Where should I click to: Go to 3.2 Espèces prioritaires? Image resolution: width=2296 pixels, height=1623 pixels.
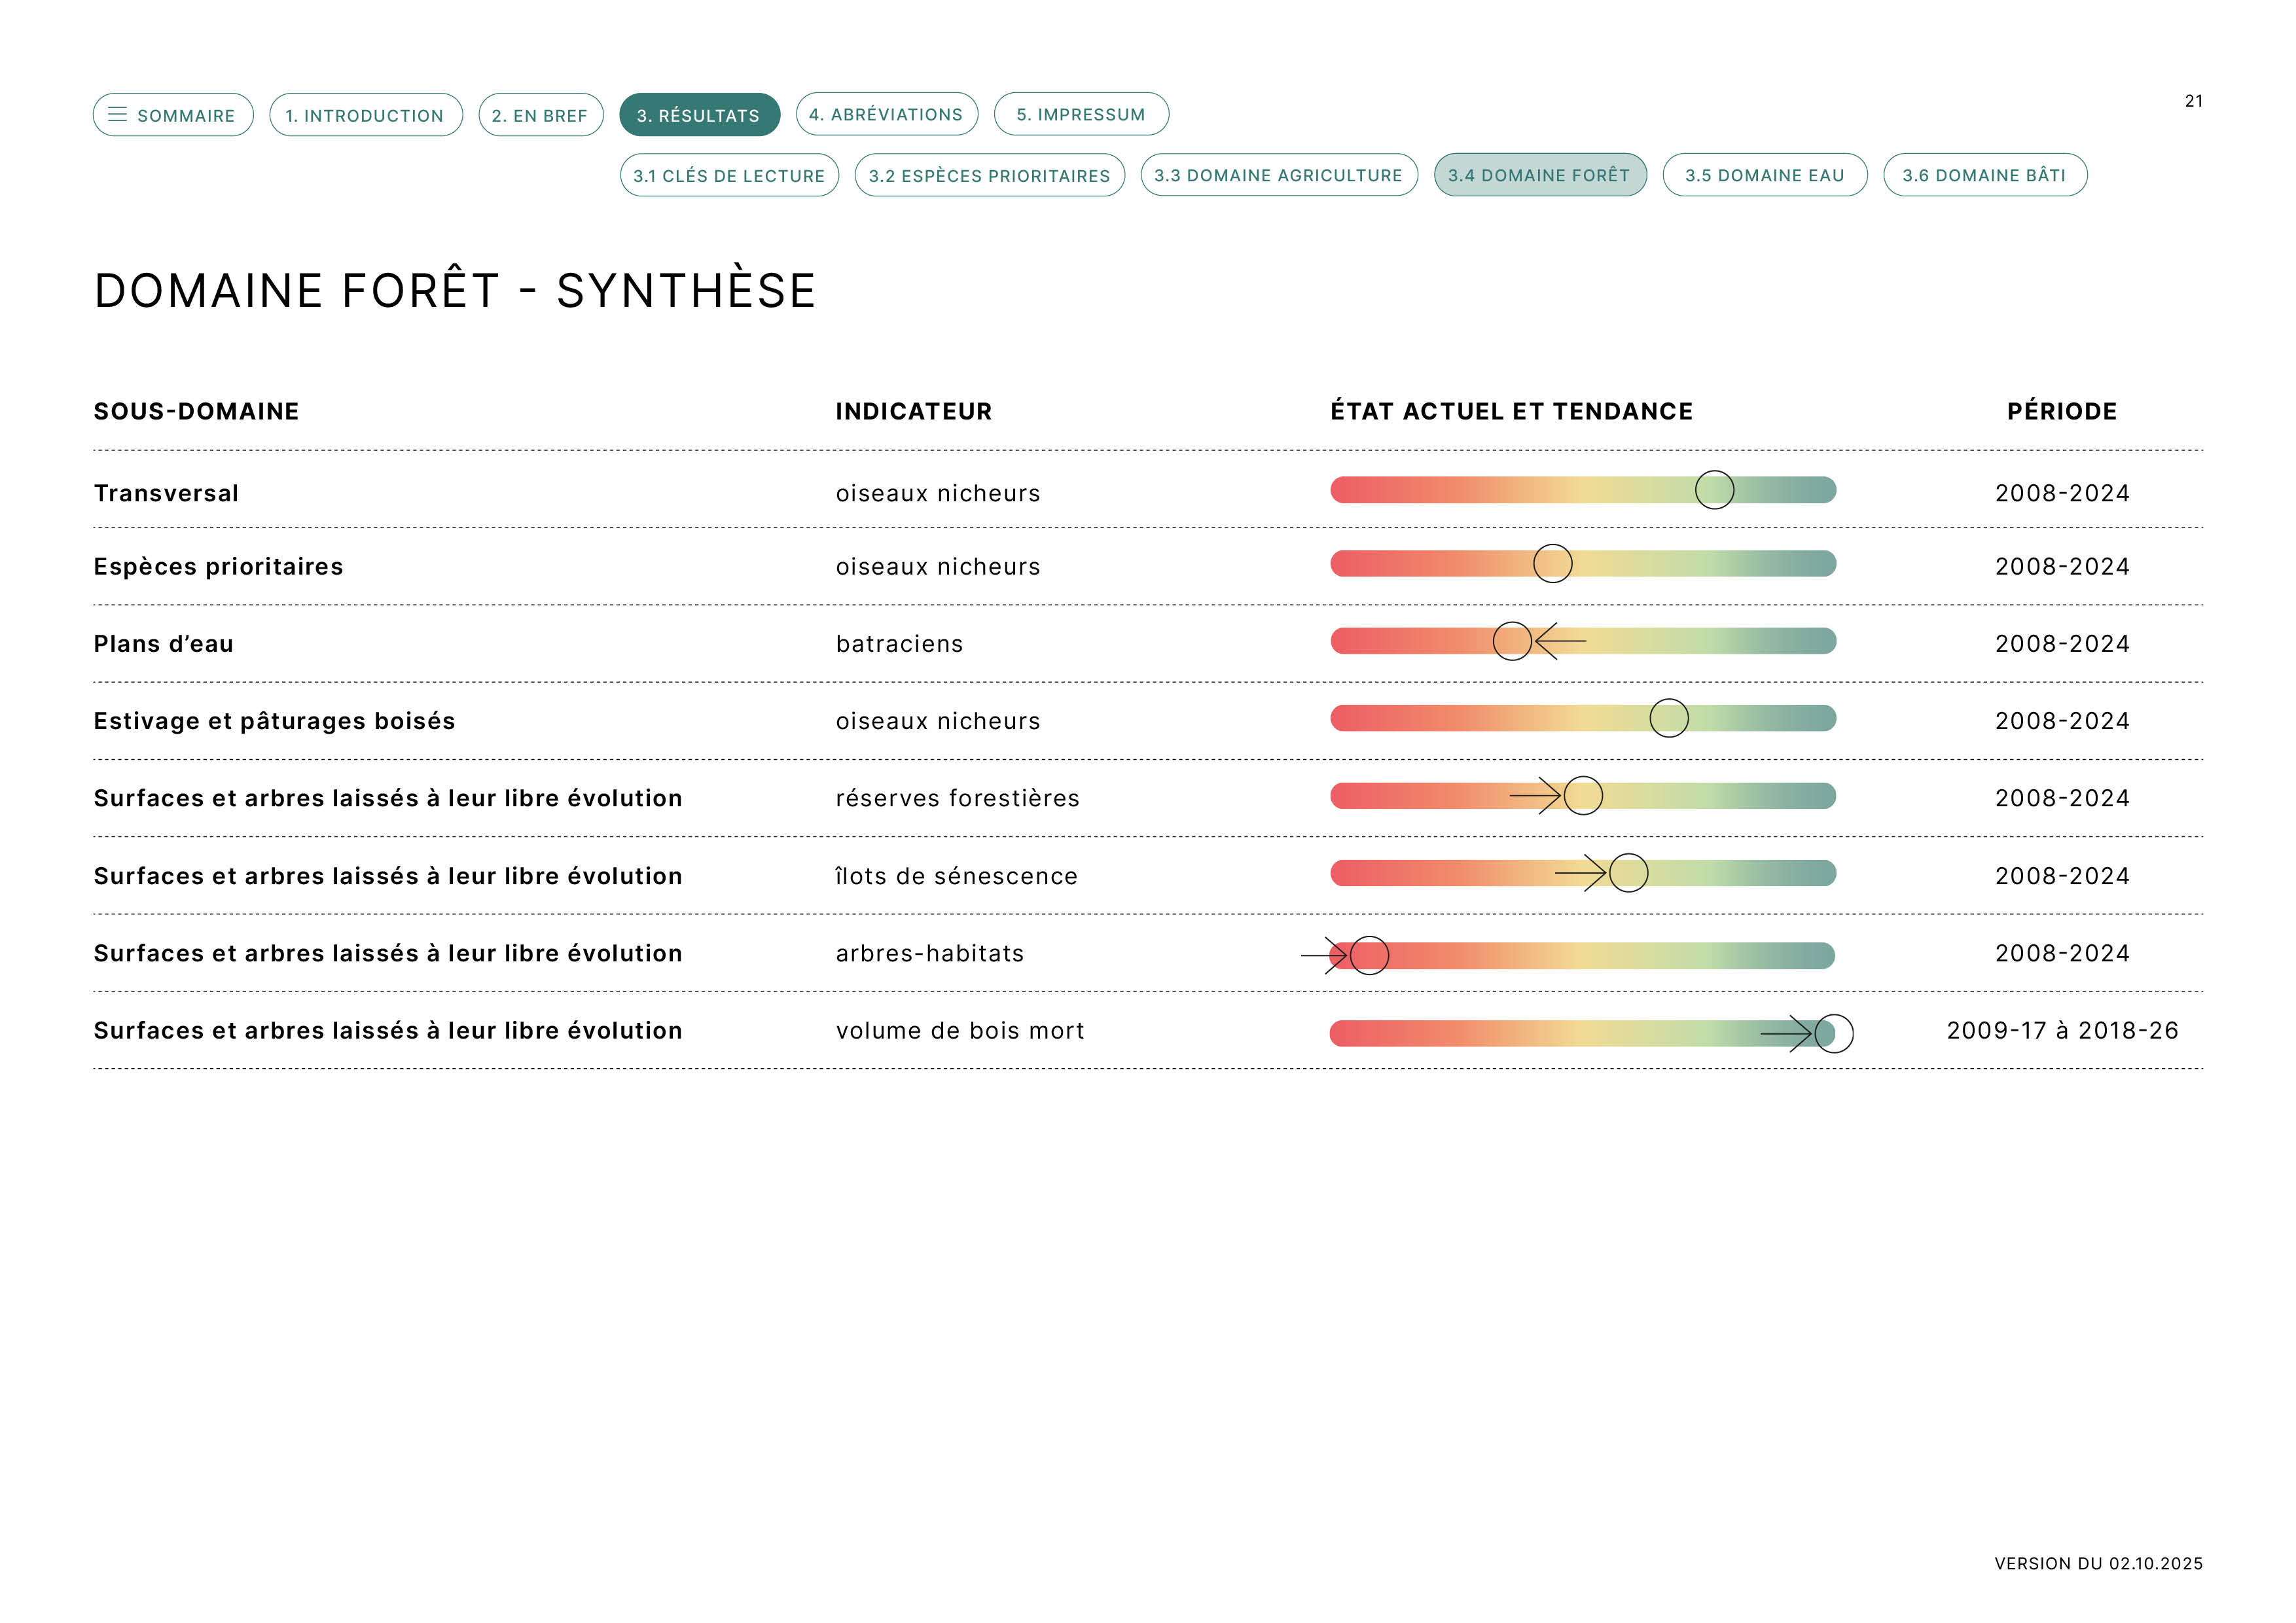point(989,175)
